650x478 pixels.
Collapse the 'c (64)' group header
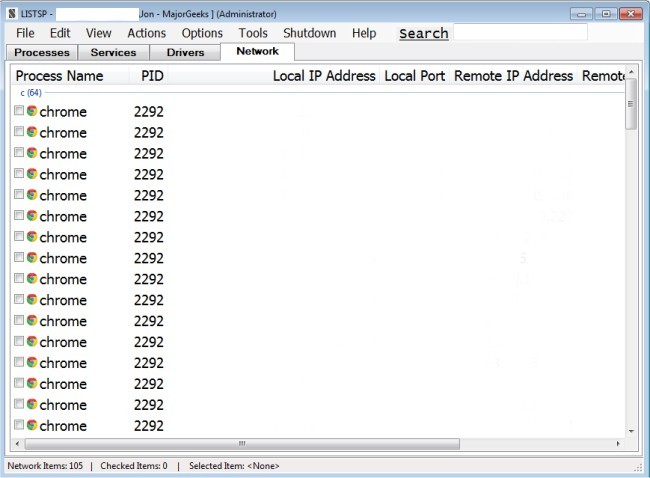tap(31, 93)
